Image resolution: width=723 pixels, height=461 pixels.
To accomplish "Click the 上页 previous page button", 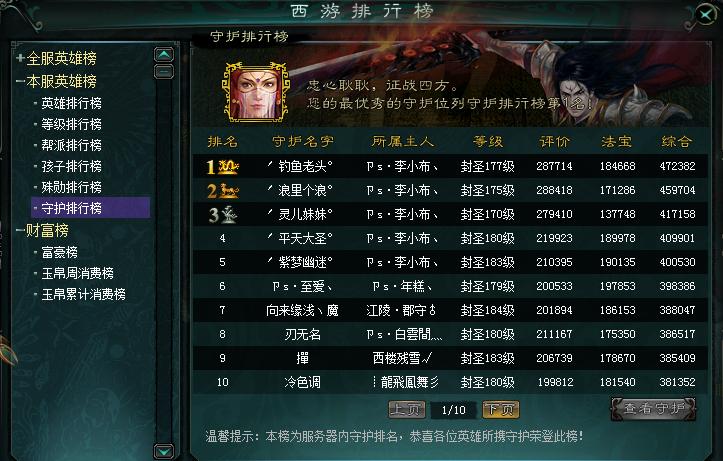I will tap(407, 409).
